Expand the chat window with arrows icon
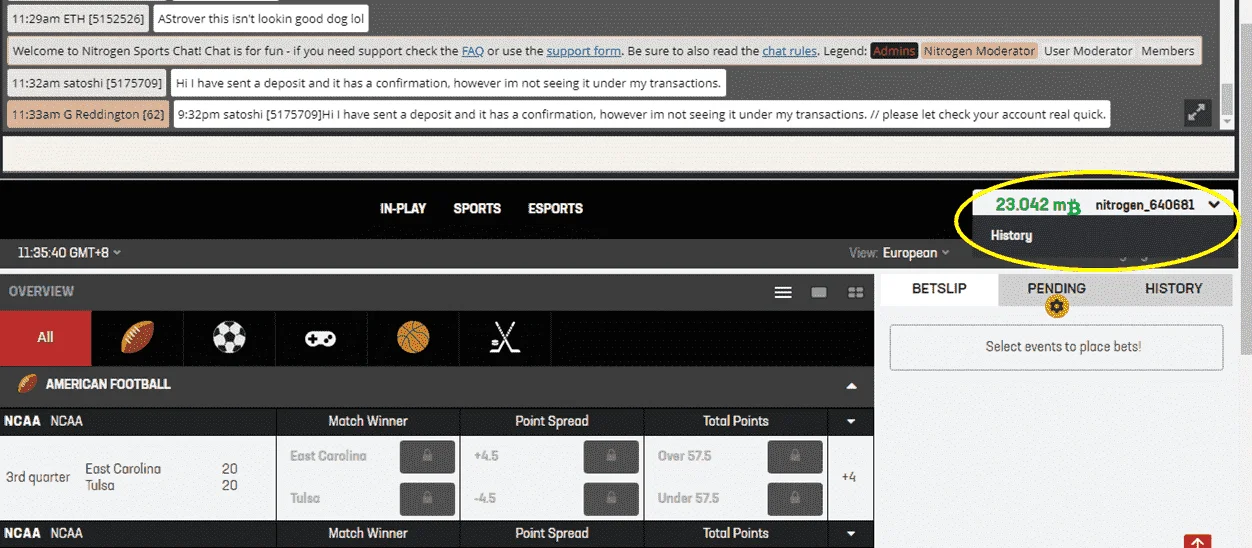 (1196, 113)
